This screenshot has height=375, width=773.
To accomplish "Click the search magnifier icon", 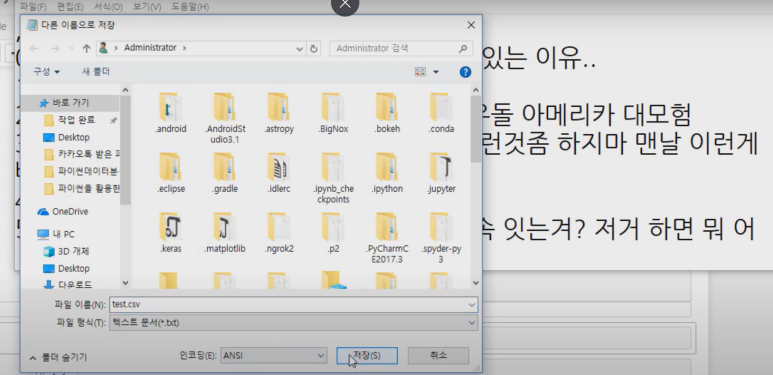I will coord(462,48).
